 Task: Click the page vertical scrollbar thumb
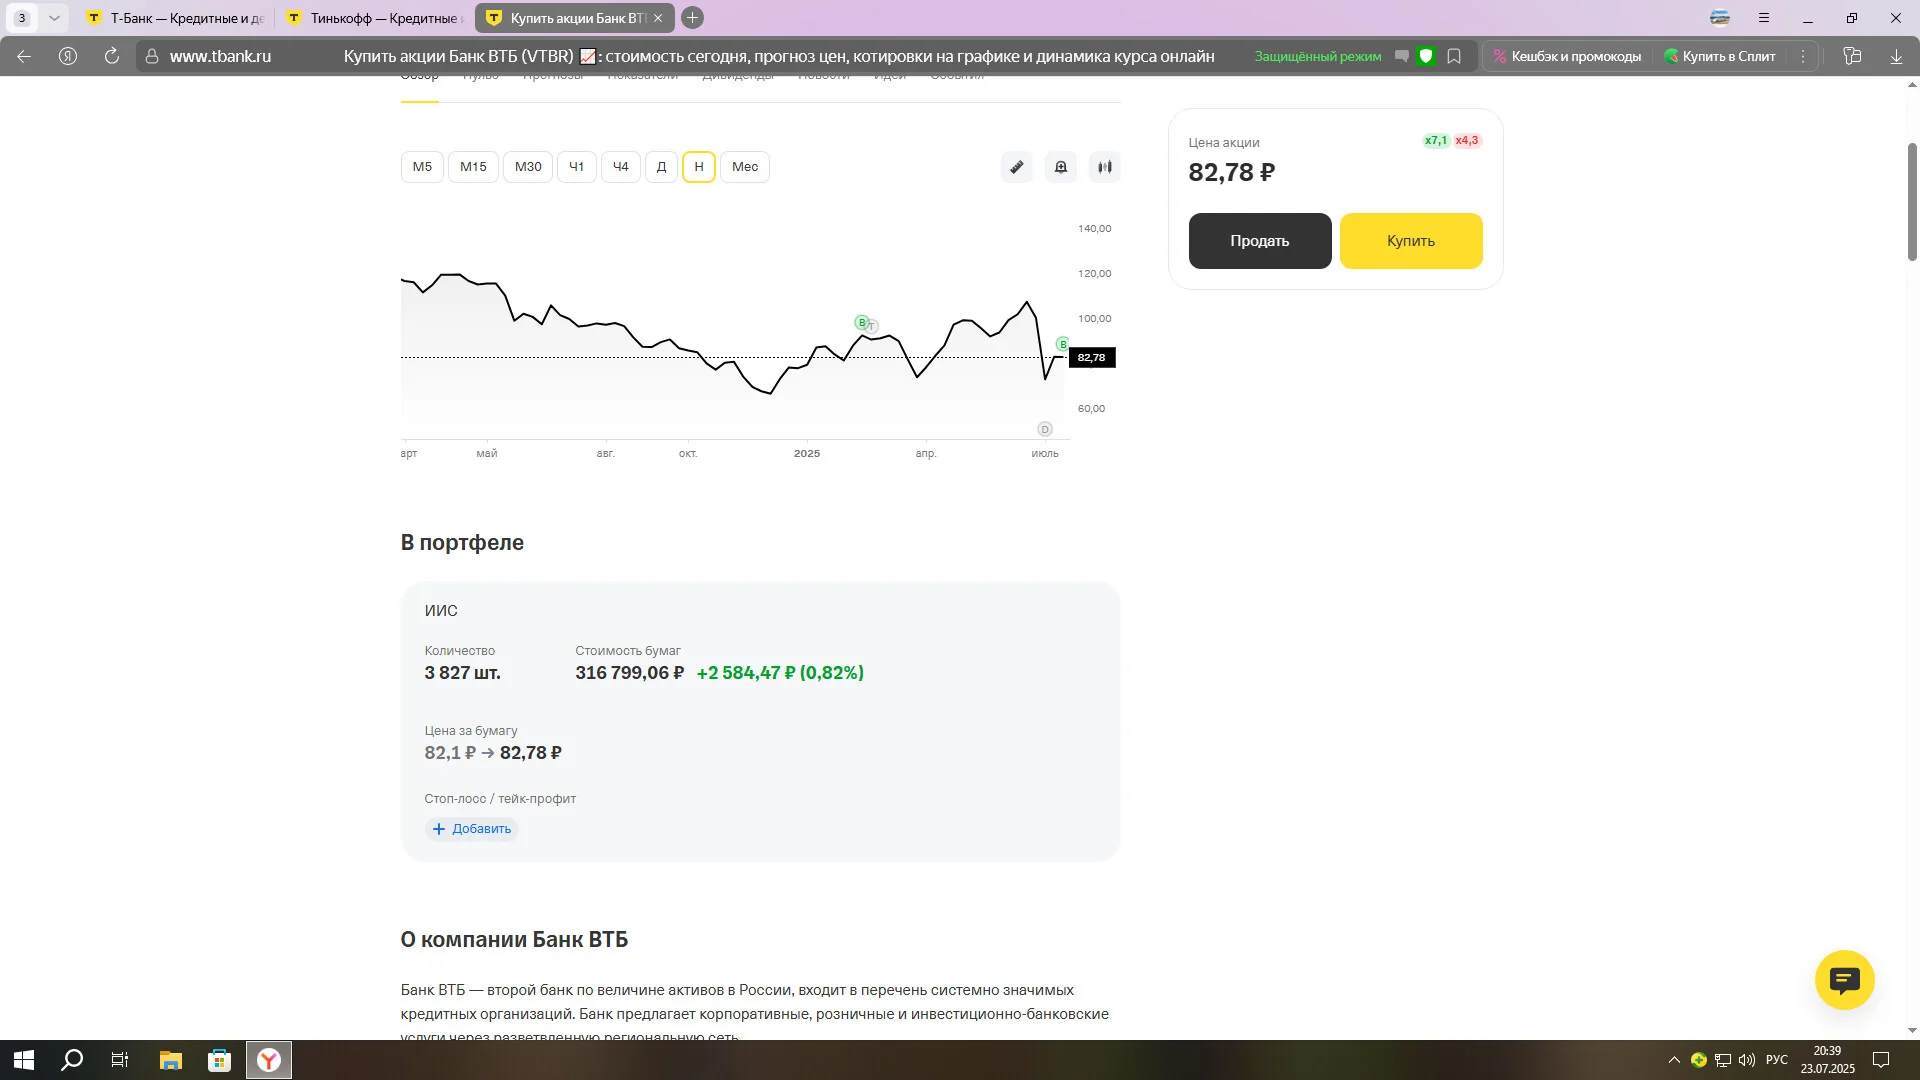pos(1912,202)
